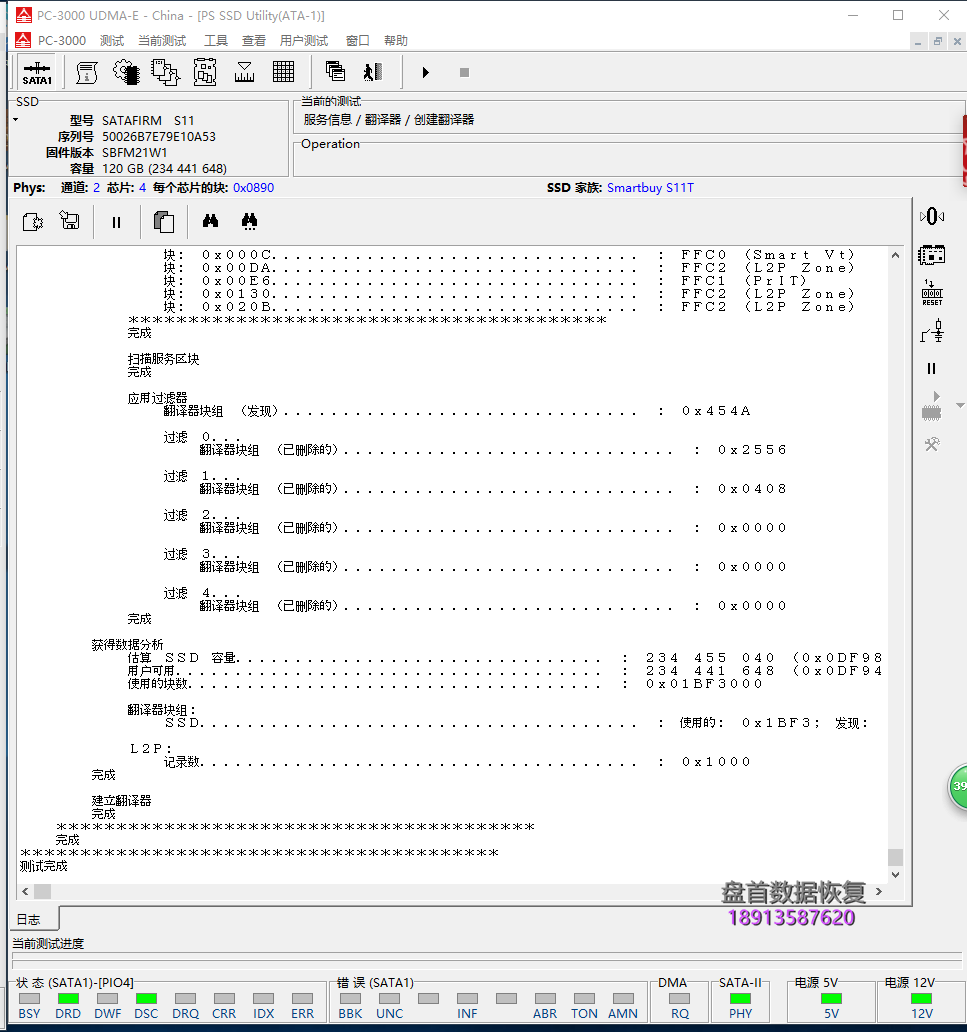
Task: Click the find next binoculars icon
Action: point(249,221)
